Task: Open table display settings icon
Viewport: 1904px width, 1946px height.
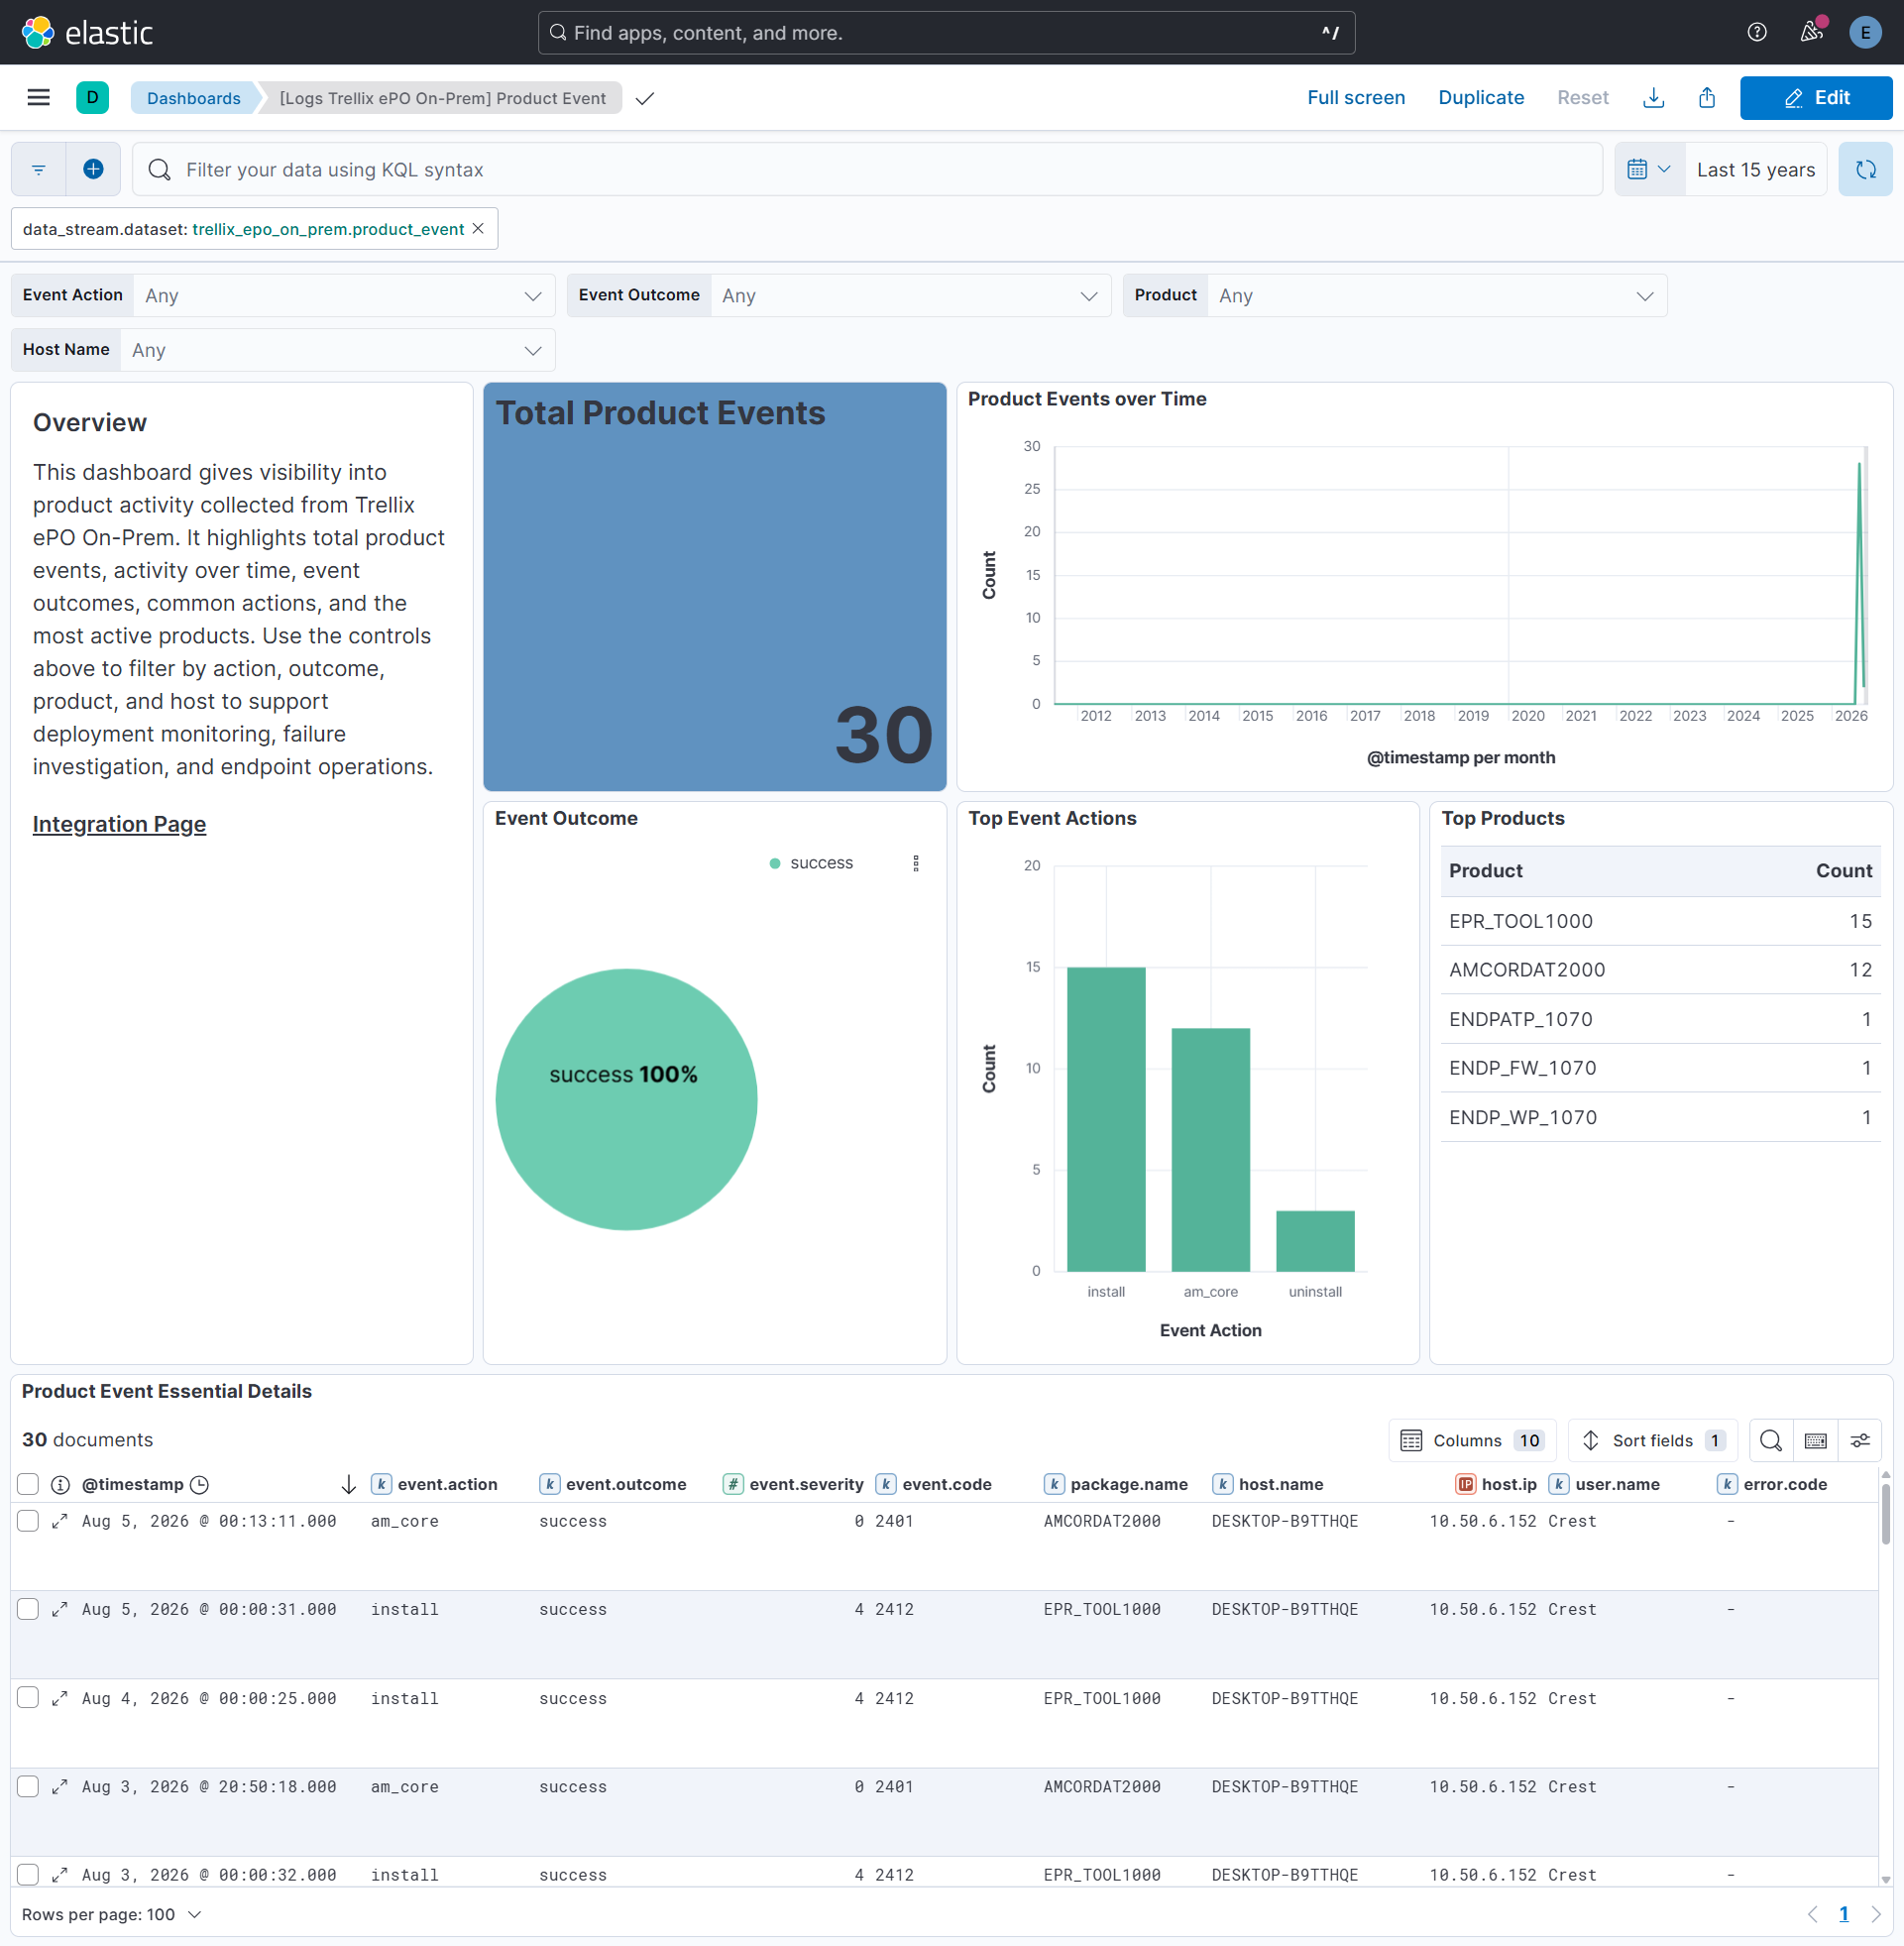Action: pyautogui.click(x=1860, y=1440)
